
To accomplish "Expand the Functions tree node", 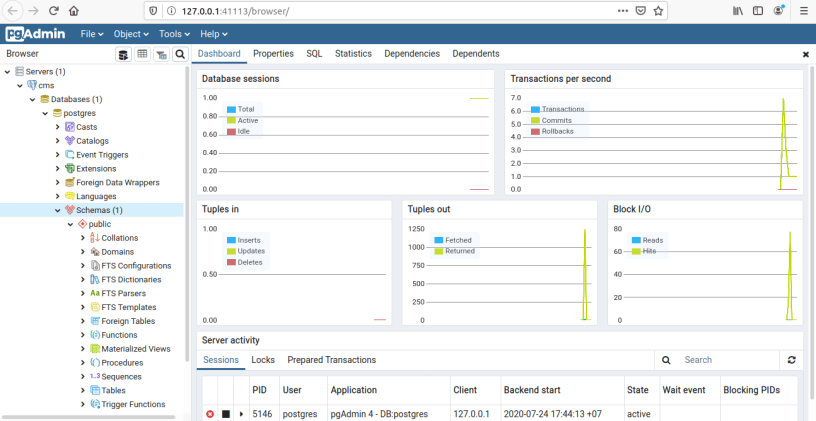I will [83, 335].
